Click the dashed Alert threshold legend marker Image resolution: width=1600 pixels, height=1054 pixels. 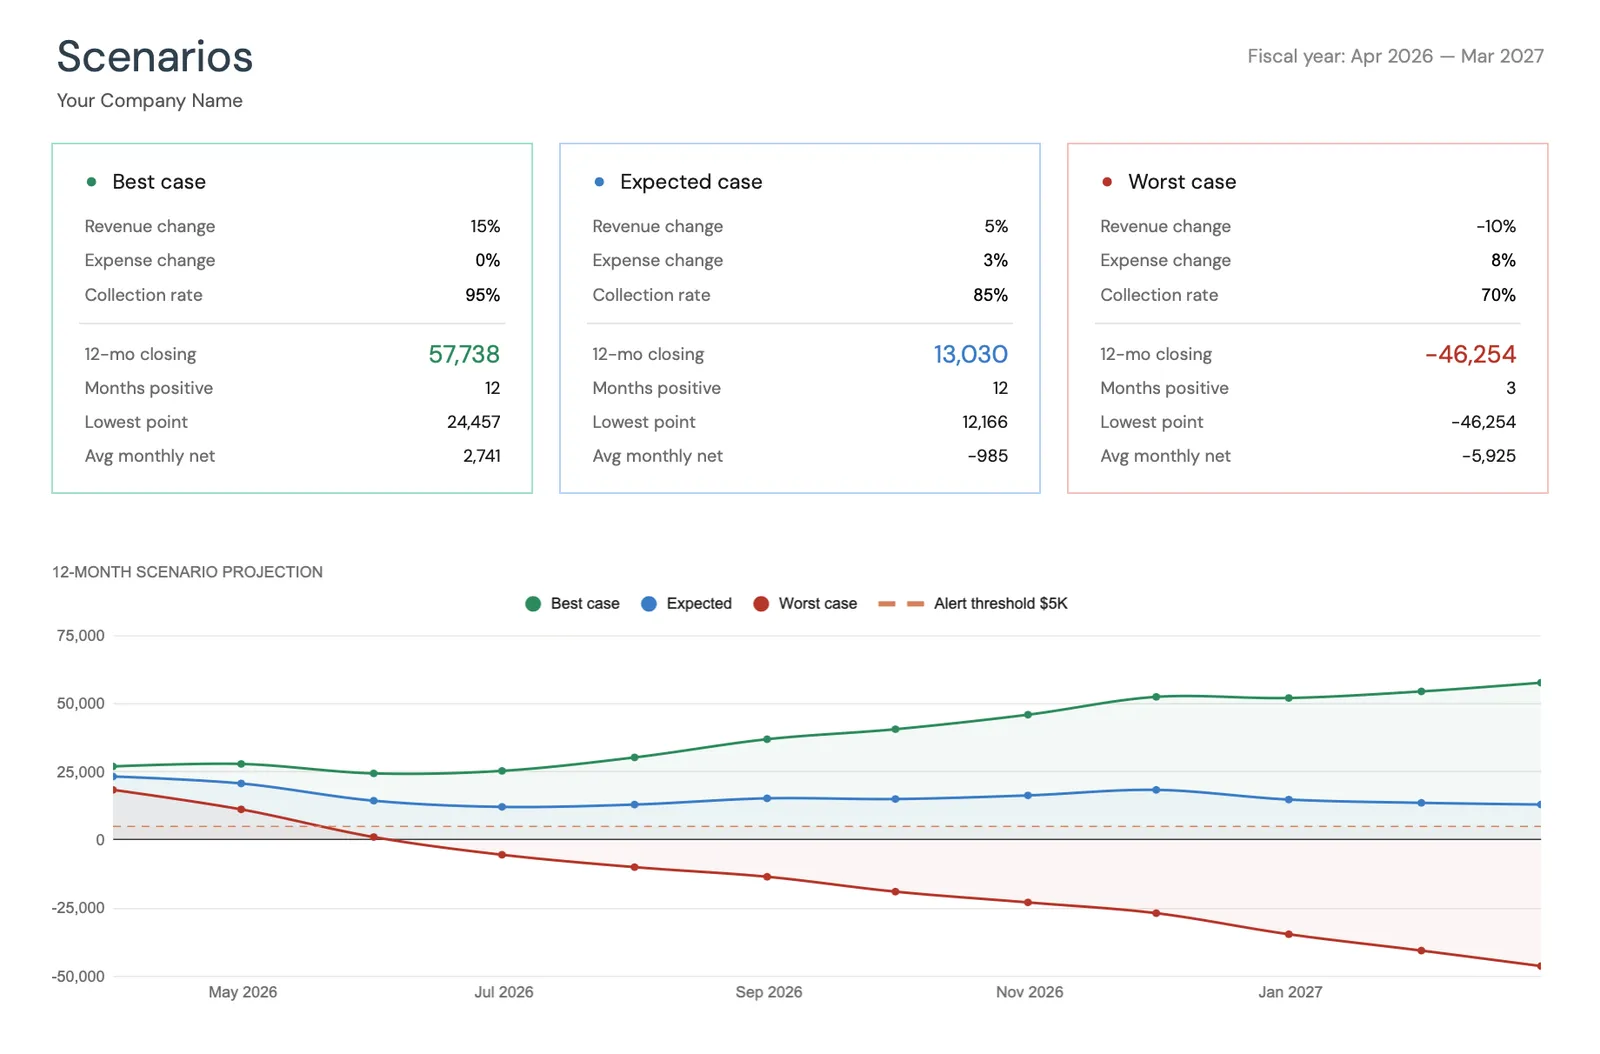tap(900, 604)
